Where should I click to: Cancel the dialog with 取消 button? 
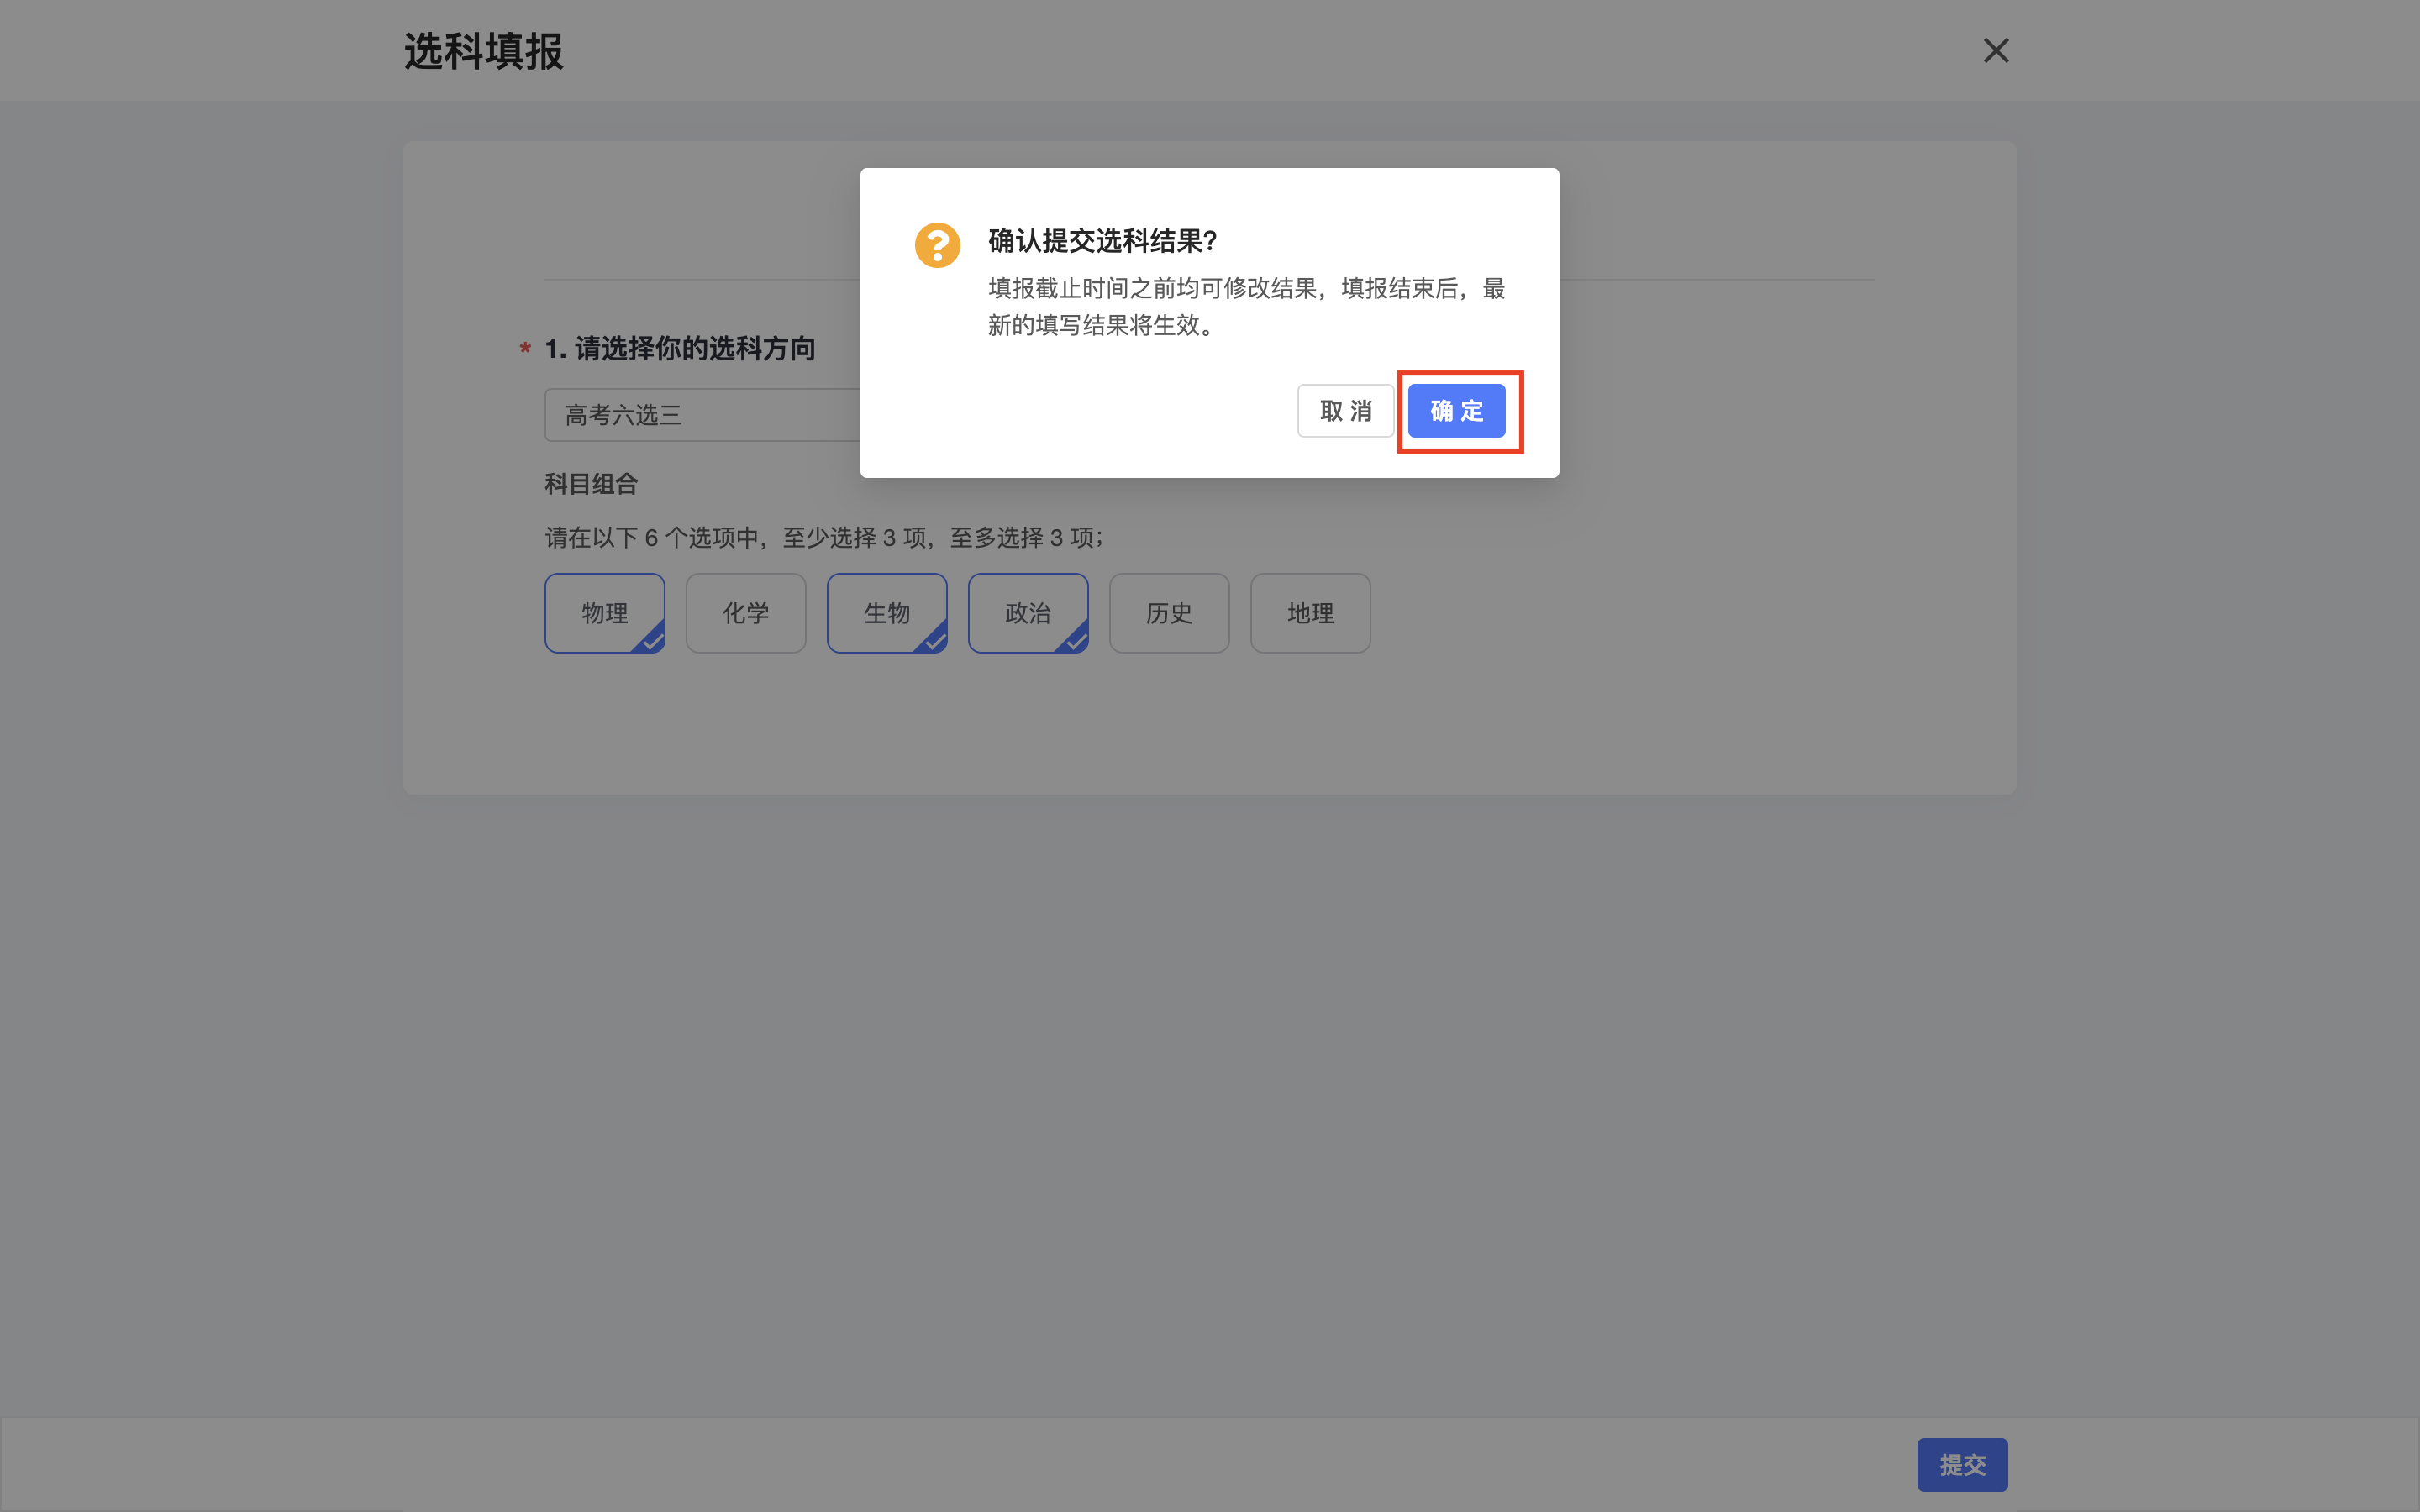(1345, 411)
